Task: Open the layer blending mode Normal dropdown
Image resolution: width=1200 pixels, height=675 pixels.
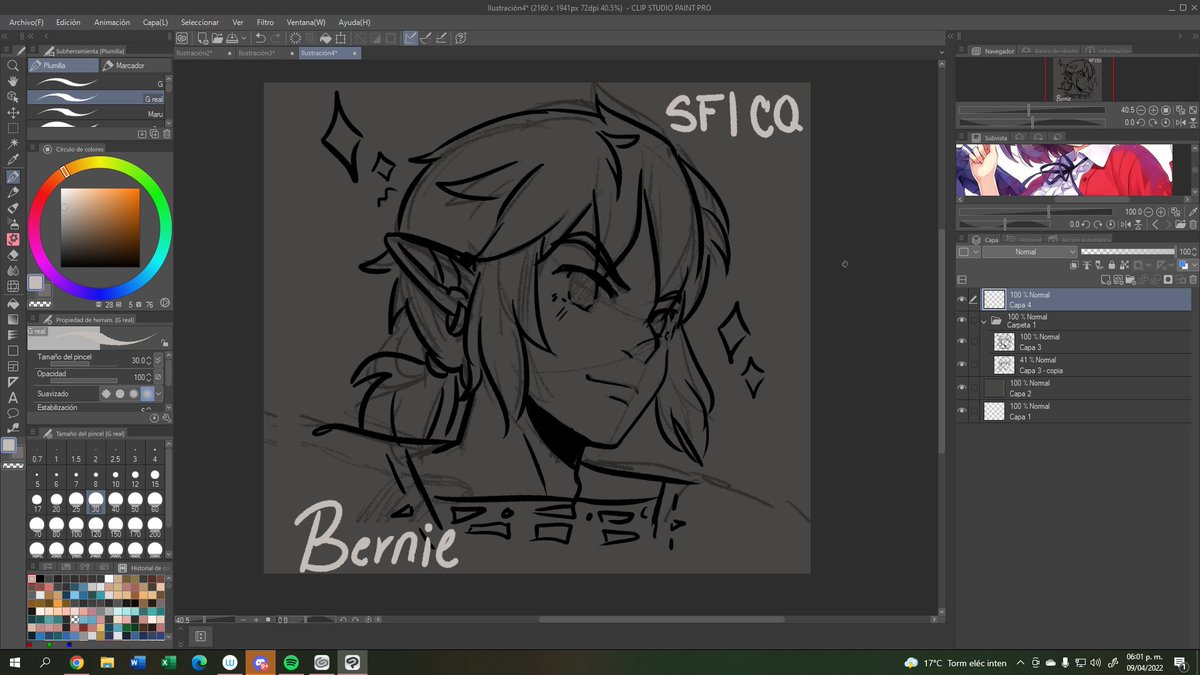Action: pyautogui.click(x=1030, y=252)
